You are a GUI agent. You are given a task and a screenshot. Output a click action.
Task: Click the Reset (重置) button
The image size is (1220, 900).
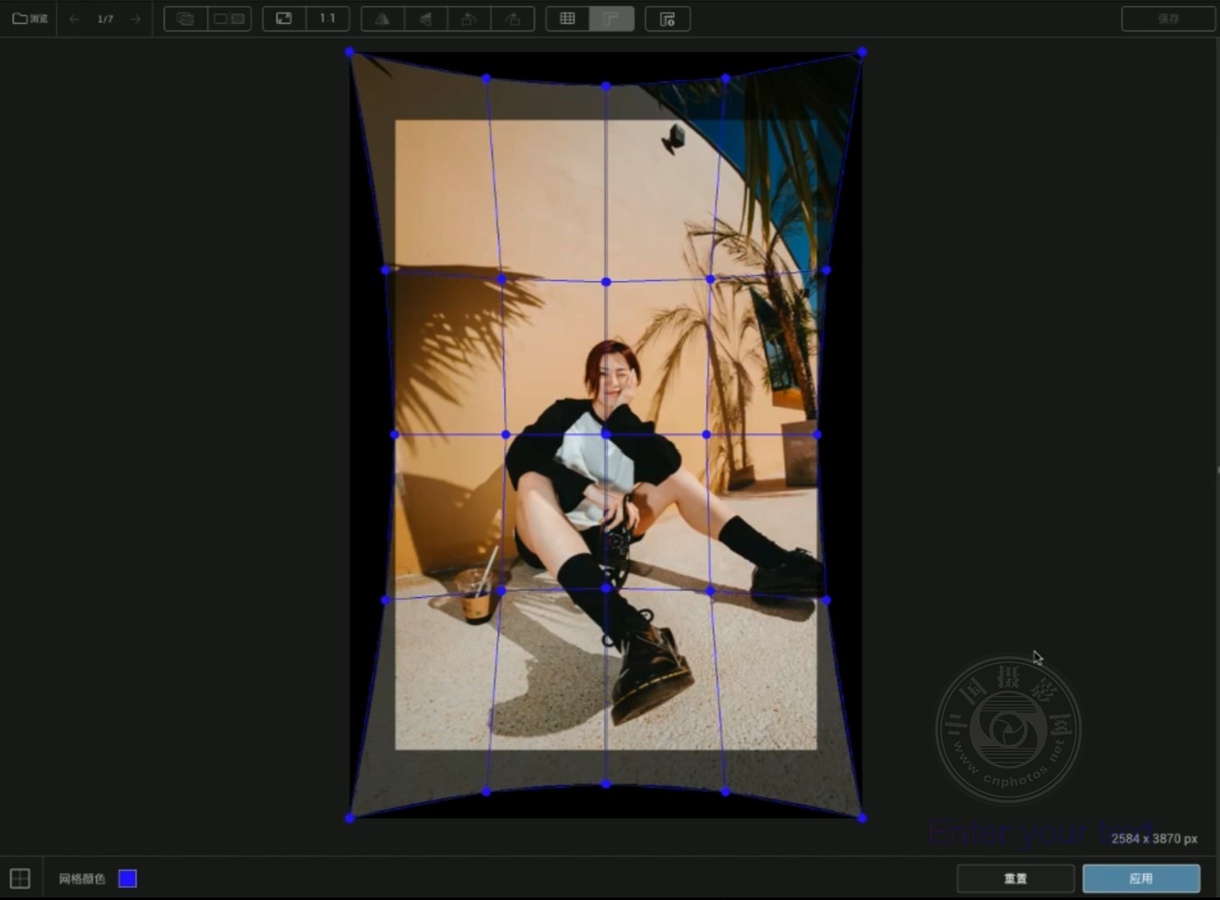point(1015,879)
